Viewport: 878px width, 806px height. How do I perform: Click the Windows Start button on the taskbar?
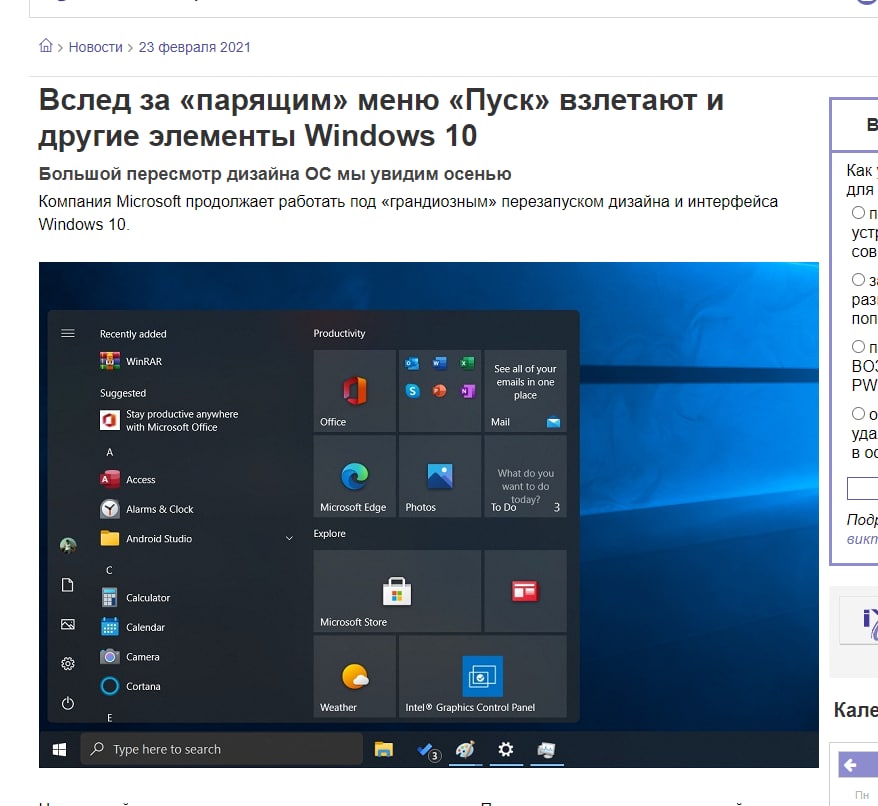click(x=59, y=749)
